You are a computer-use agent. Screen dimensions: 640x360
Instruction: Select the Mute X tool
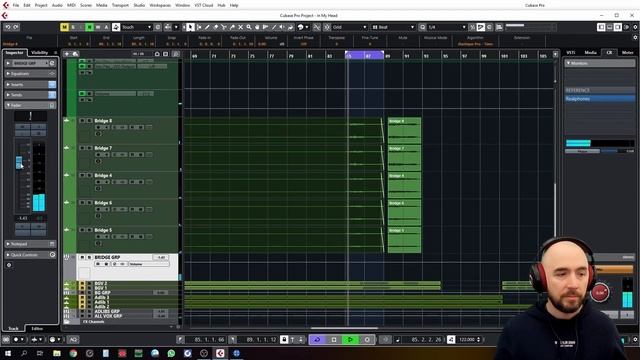pyautogui.click(x=240, y=27)
